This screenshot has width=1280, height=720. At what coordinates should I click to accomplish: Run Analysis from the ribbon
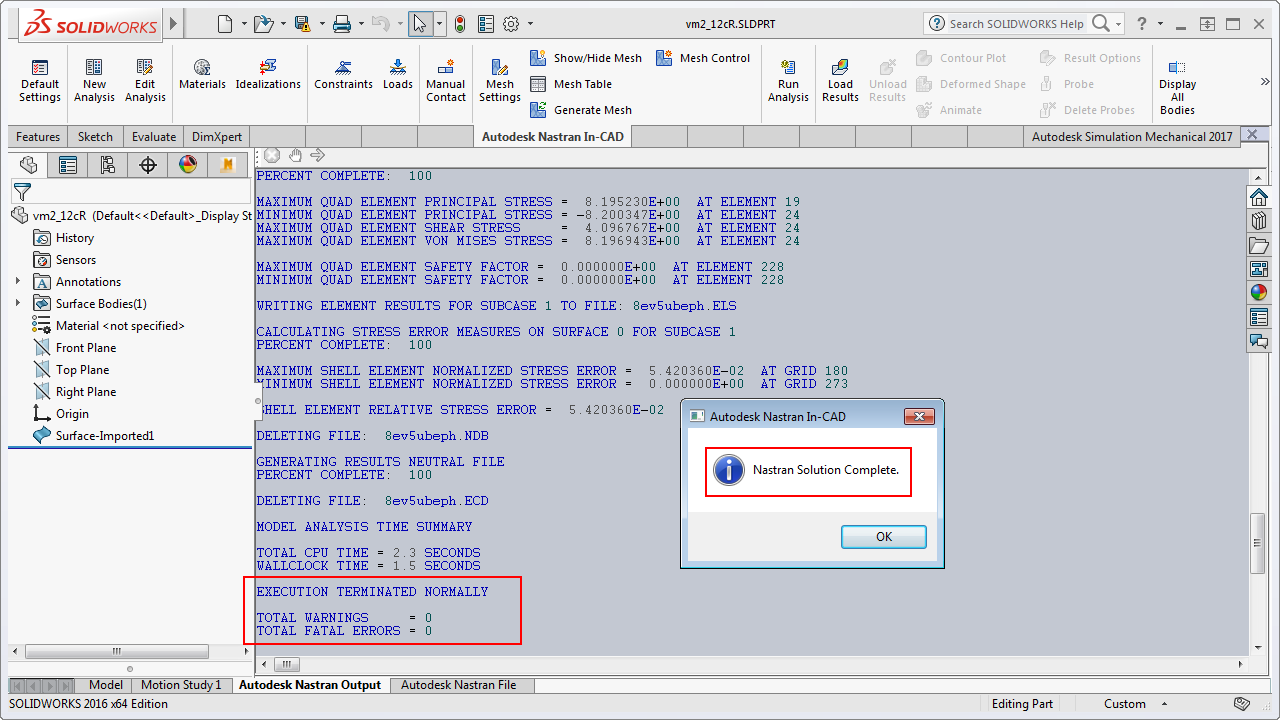(x=788, y=80)
